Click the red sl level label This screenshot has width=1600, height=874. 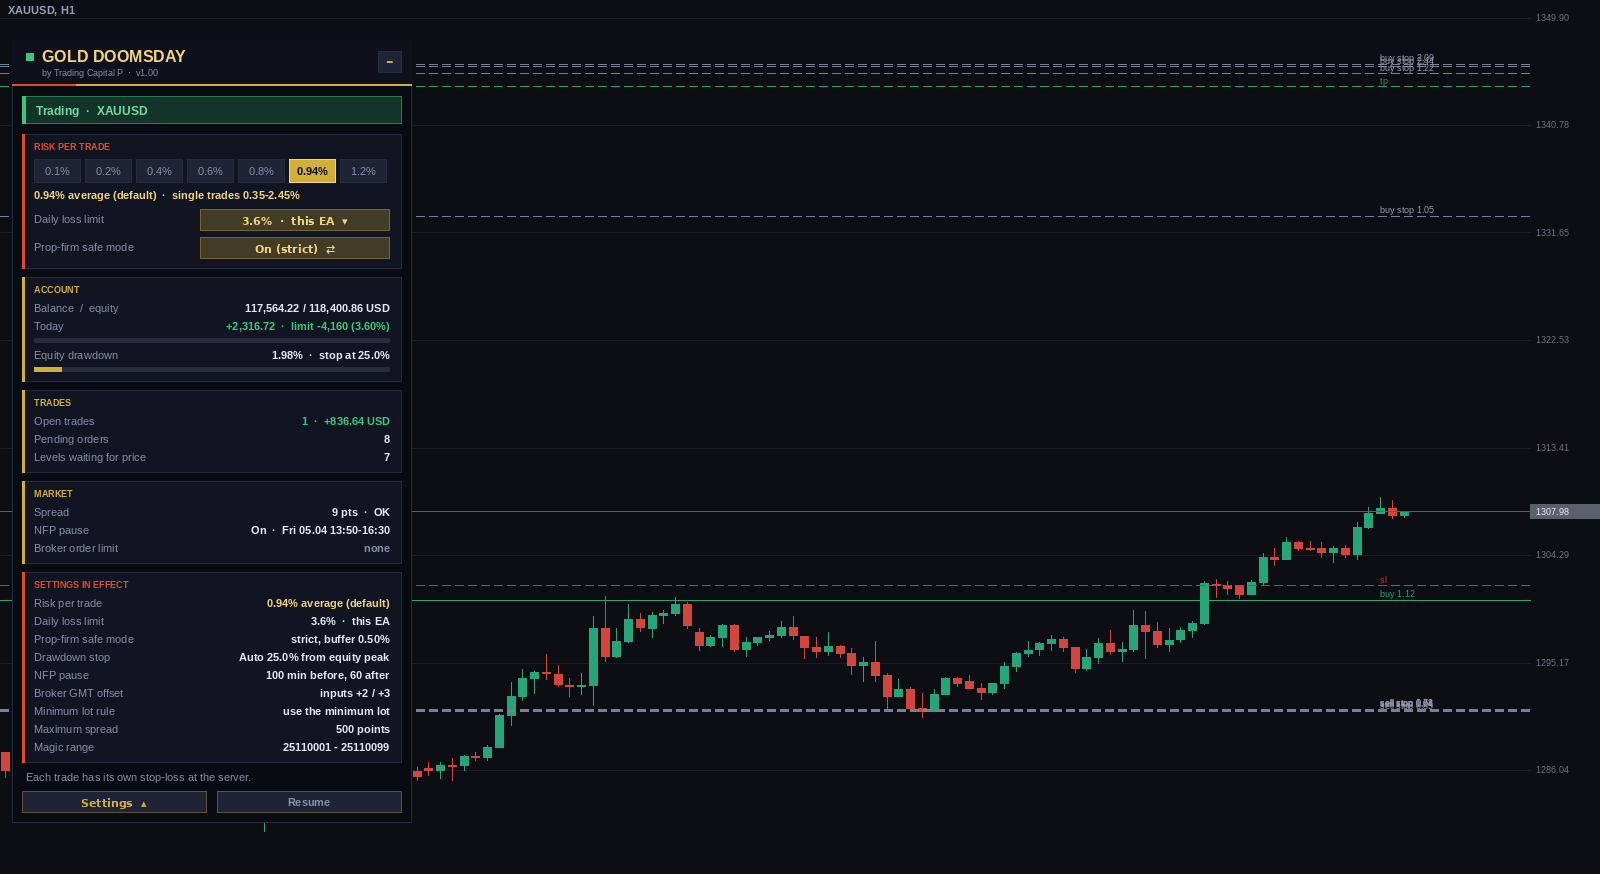[x=1383, y=580]
